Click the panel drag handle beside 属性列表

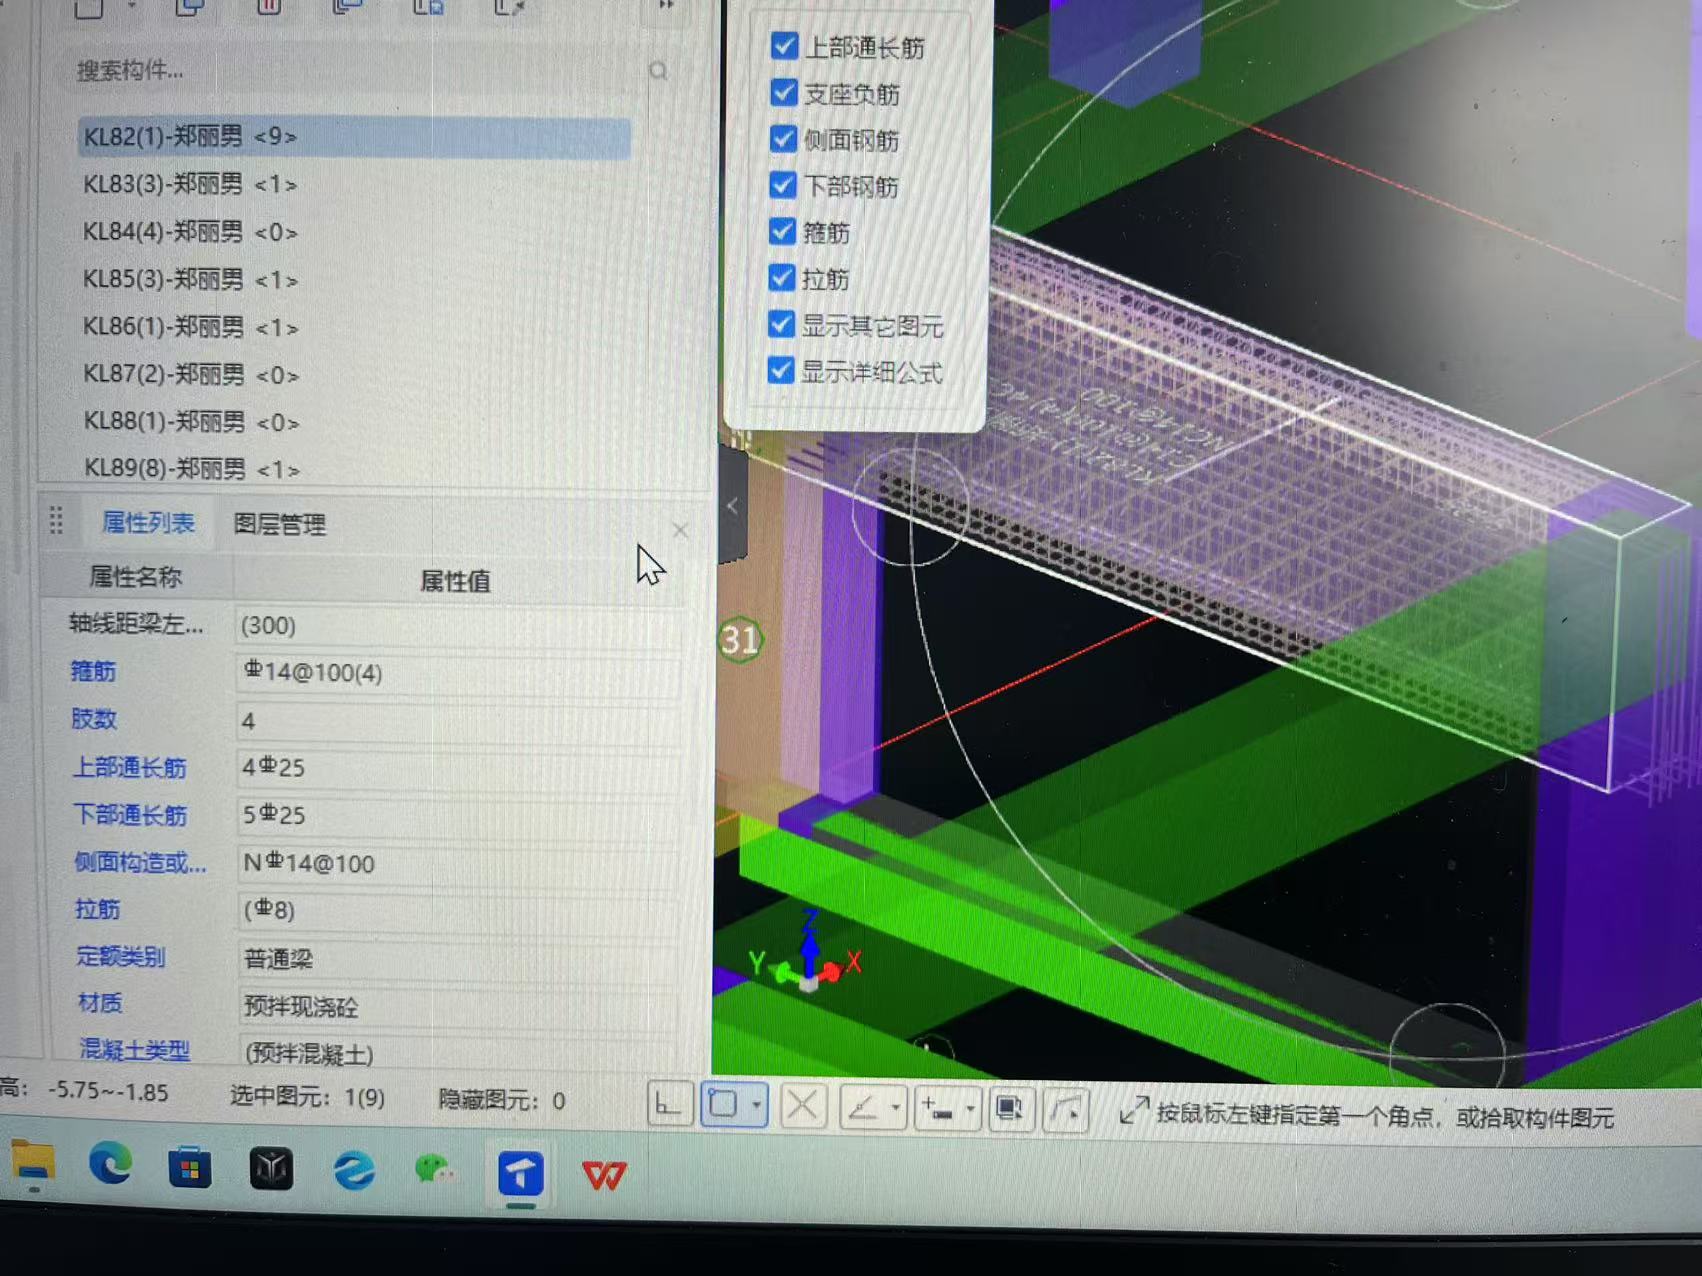[56, 520]
